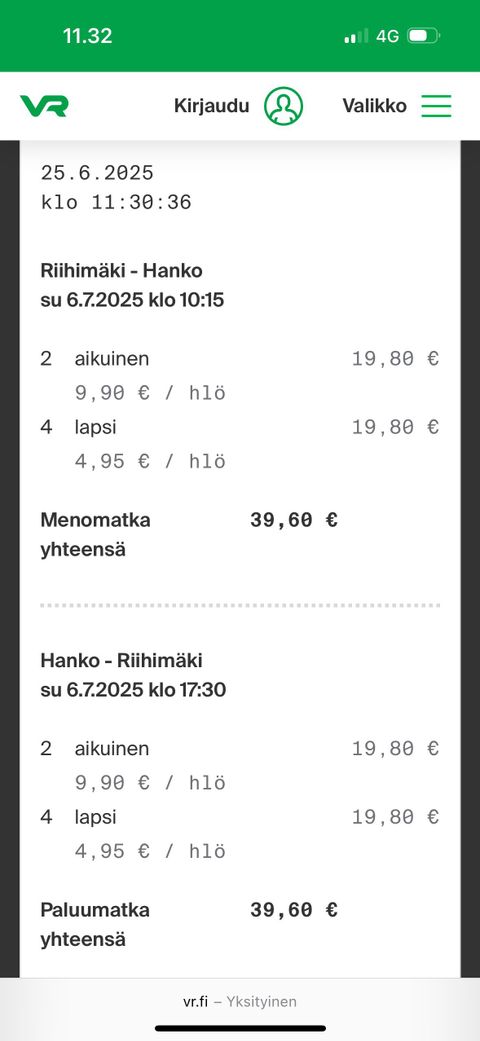Open the Valikko menu label

(374, 106)
